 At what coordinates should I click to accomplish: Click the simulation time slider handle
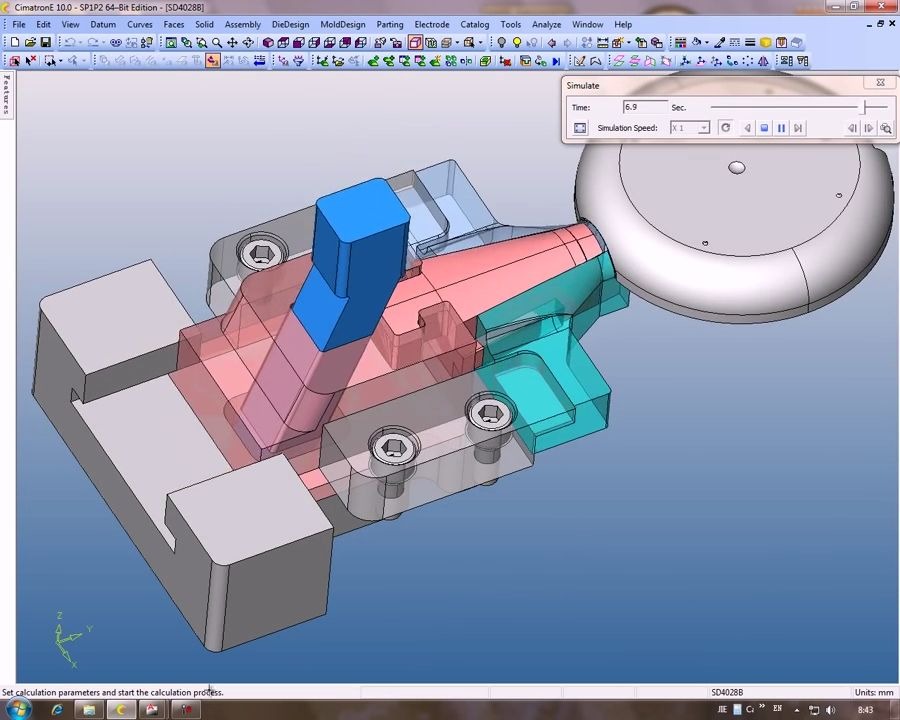[865, 107]
